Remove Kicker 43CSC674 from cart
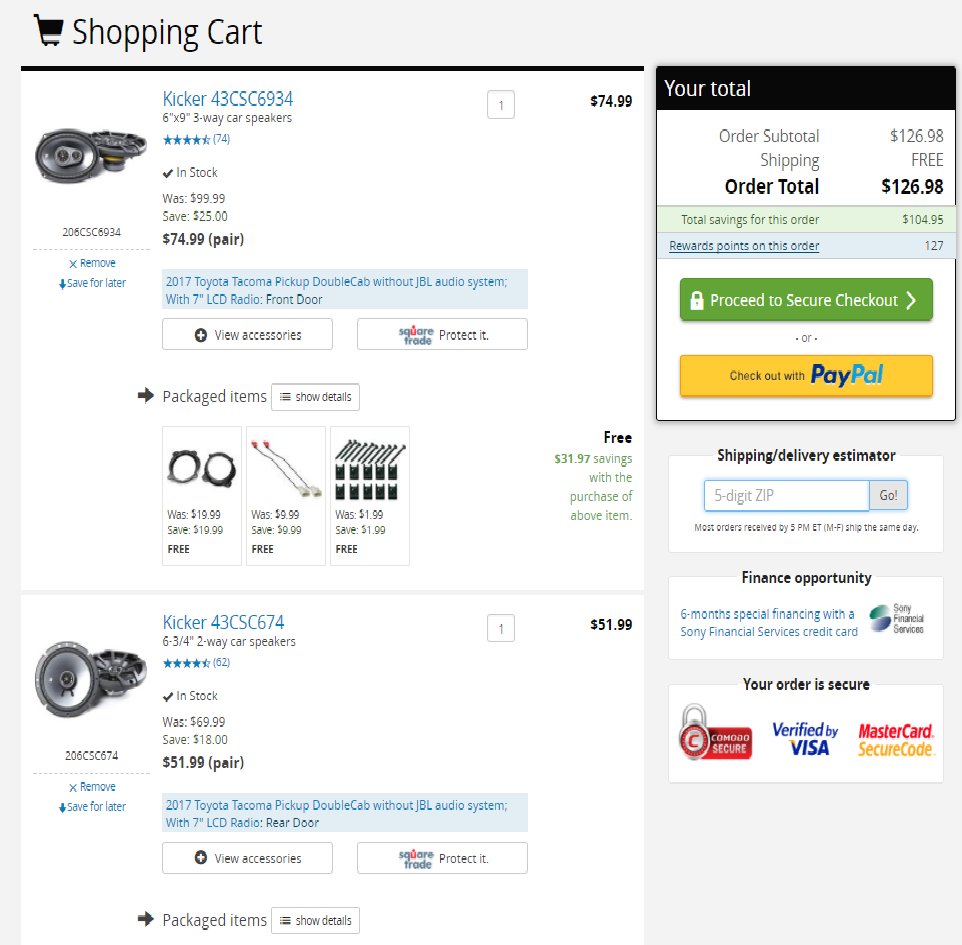 [92, 787]
